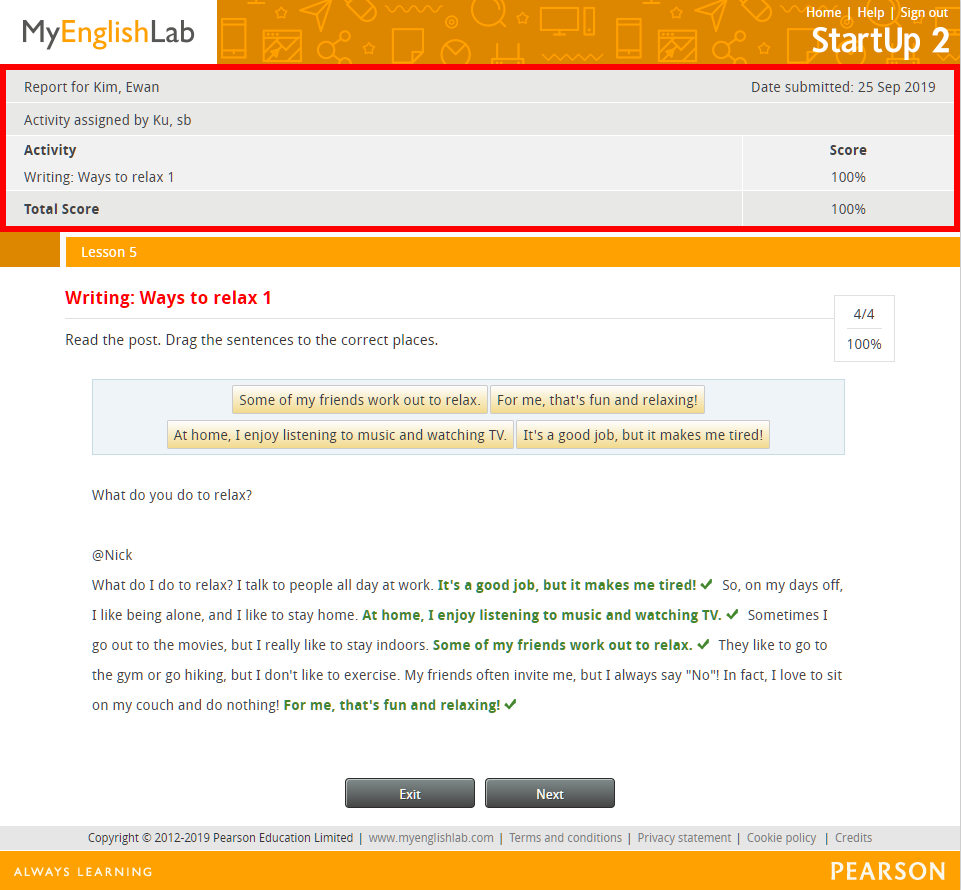Click the checkmark after 'watching TV.'
The image size is (961, 890).
(732, 614)
